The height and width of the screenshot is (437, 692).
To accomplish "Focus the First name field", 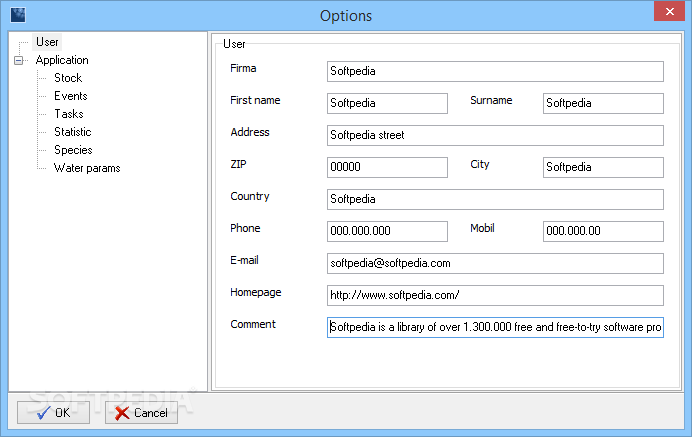I will (387, 103).
